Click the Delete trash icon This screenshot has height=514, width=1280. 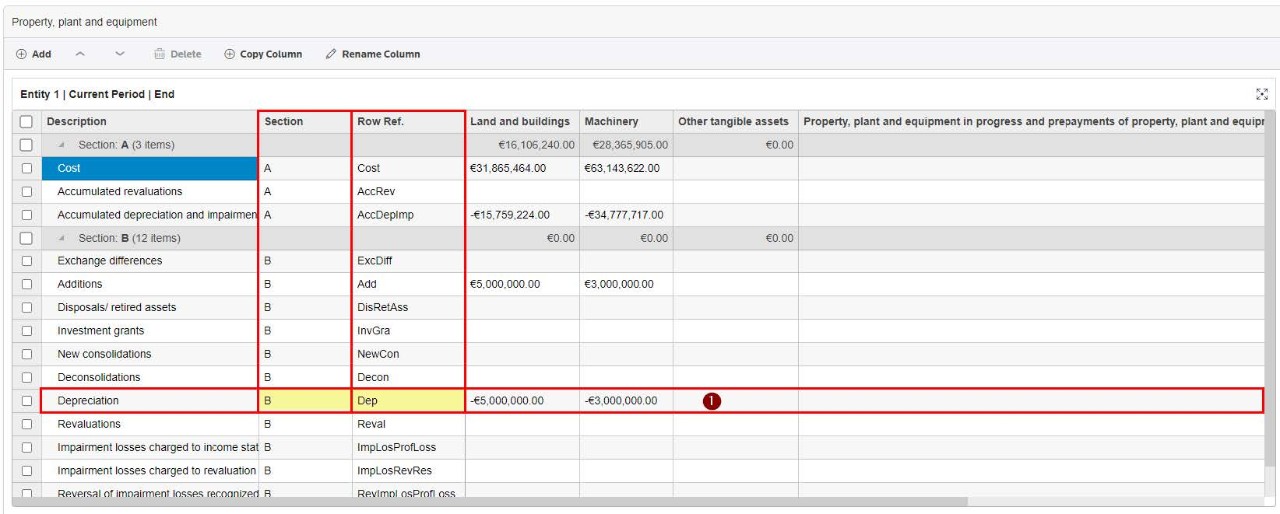tap(160, 54)
